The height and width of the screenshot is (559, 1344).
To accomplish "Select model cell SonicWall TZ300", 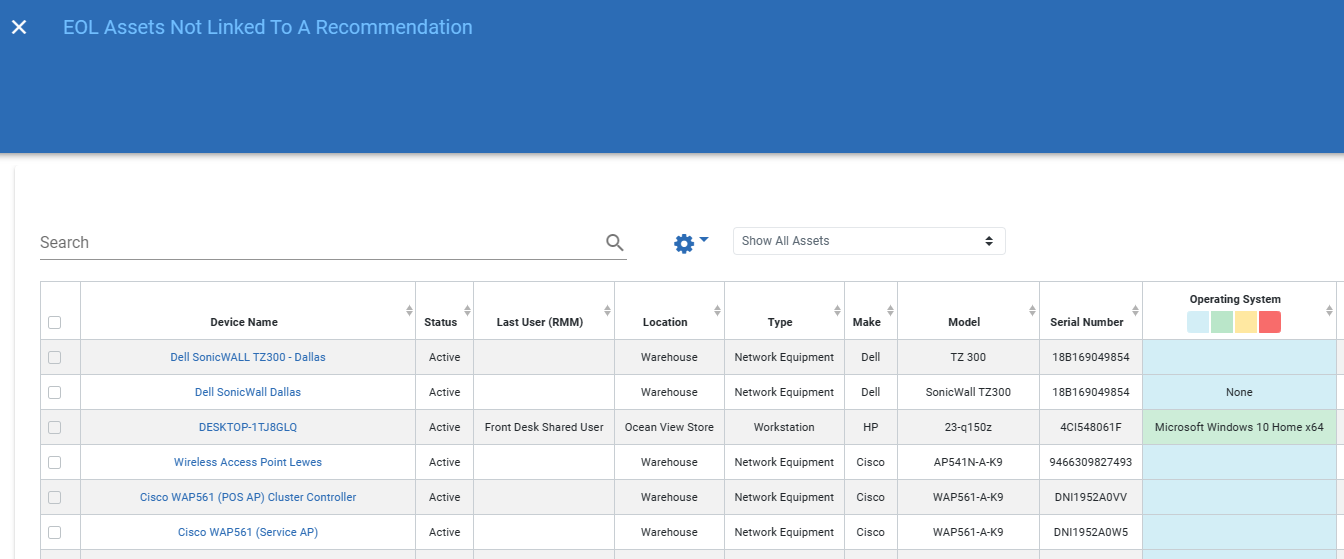I will pos(968,392).
